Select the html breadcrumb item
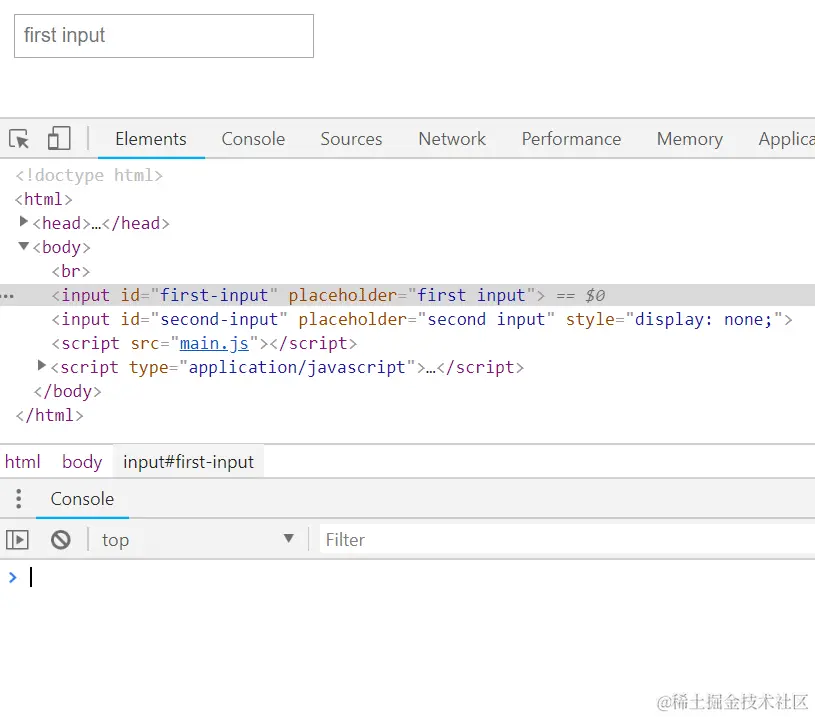Screen dimensions: 815x717 point(23,462)
